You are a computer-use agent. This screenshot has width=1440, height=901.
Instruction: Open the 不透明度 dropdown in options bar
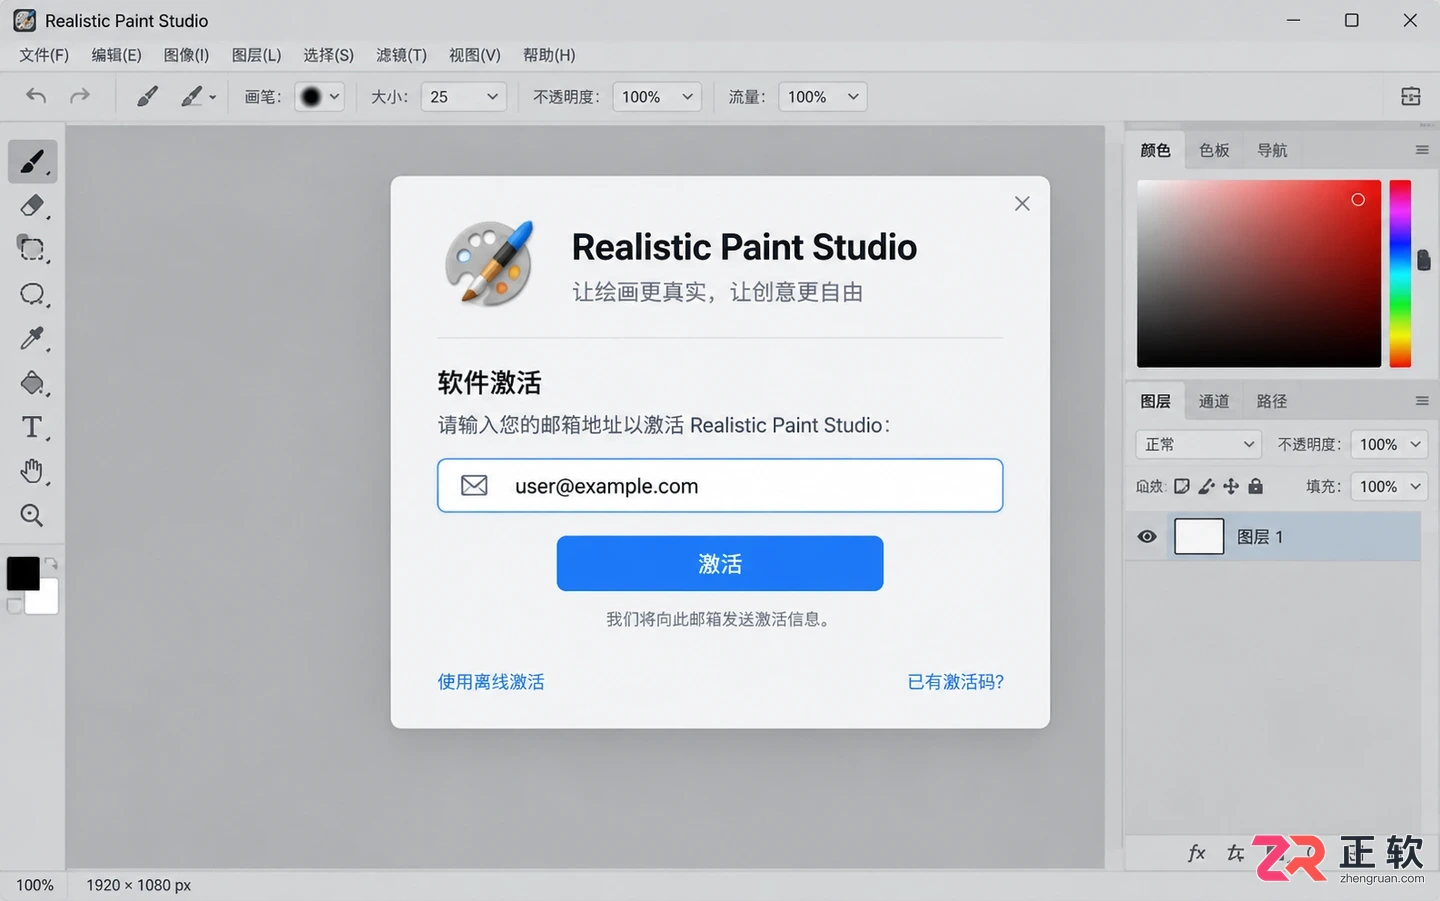[657, 97]
